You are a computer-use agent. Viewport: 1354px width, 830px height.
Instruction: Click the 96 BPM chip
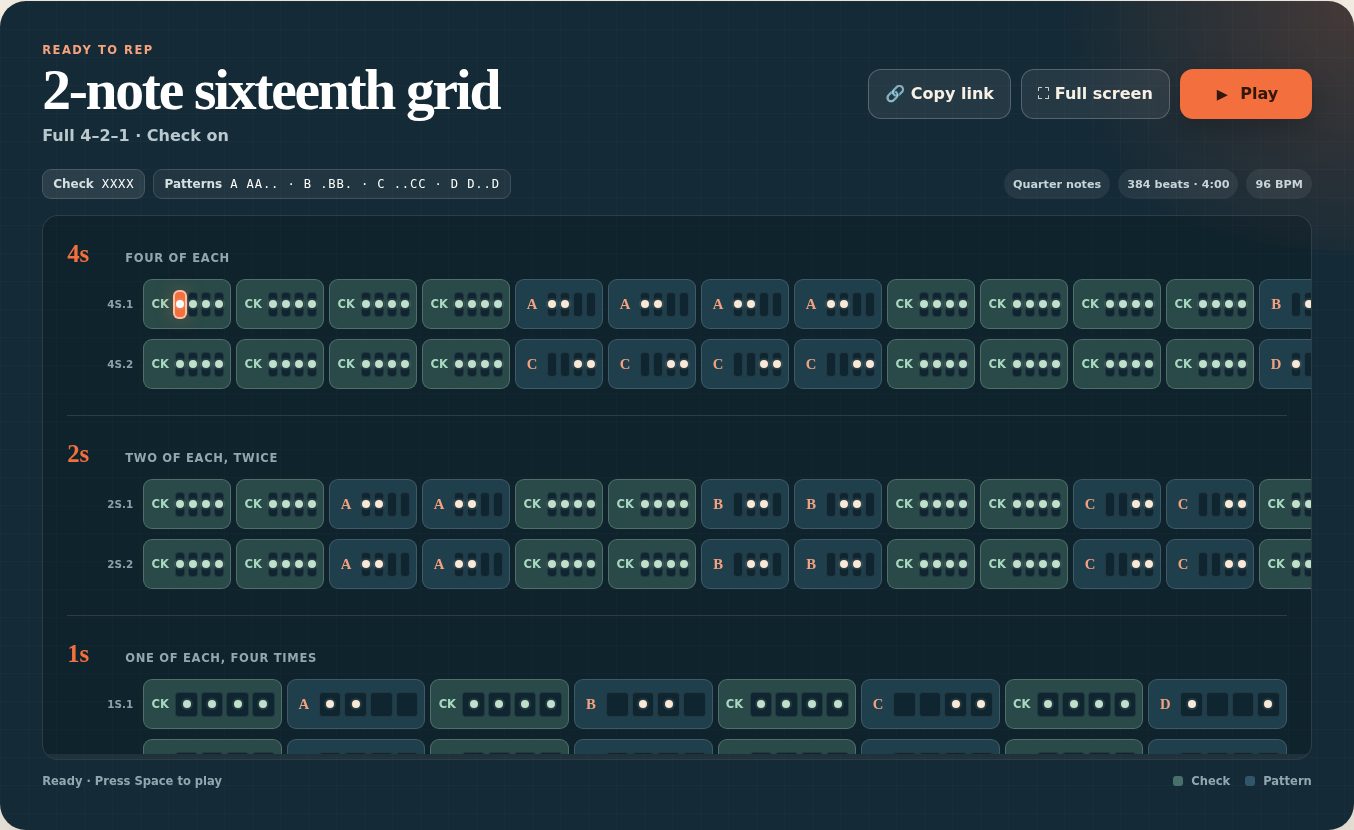pos(1279,184)
